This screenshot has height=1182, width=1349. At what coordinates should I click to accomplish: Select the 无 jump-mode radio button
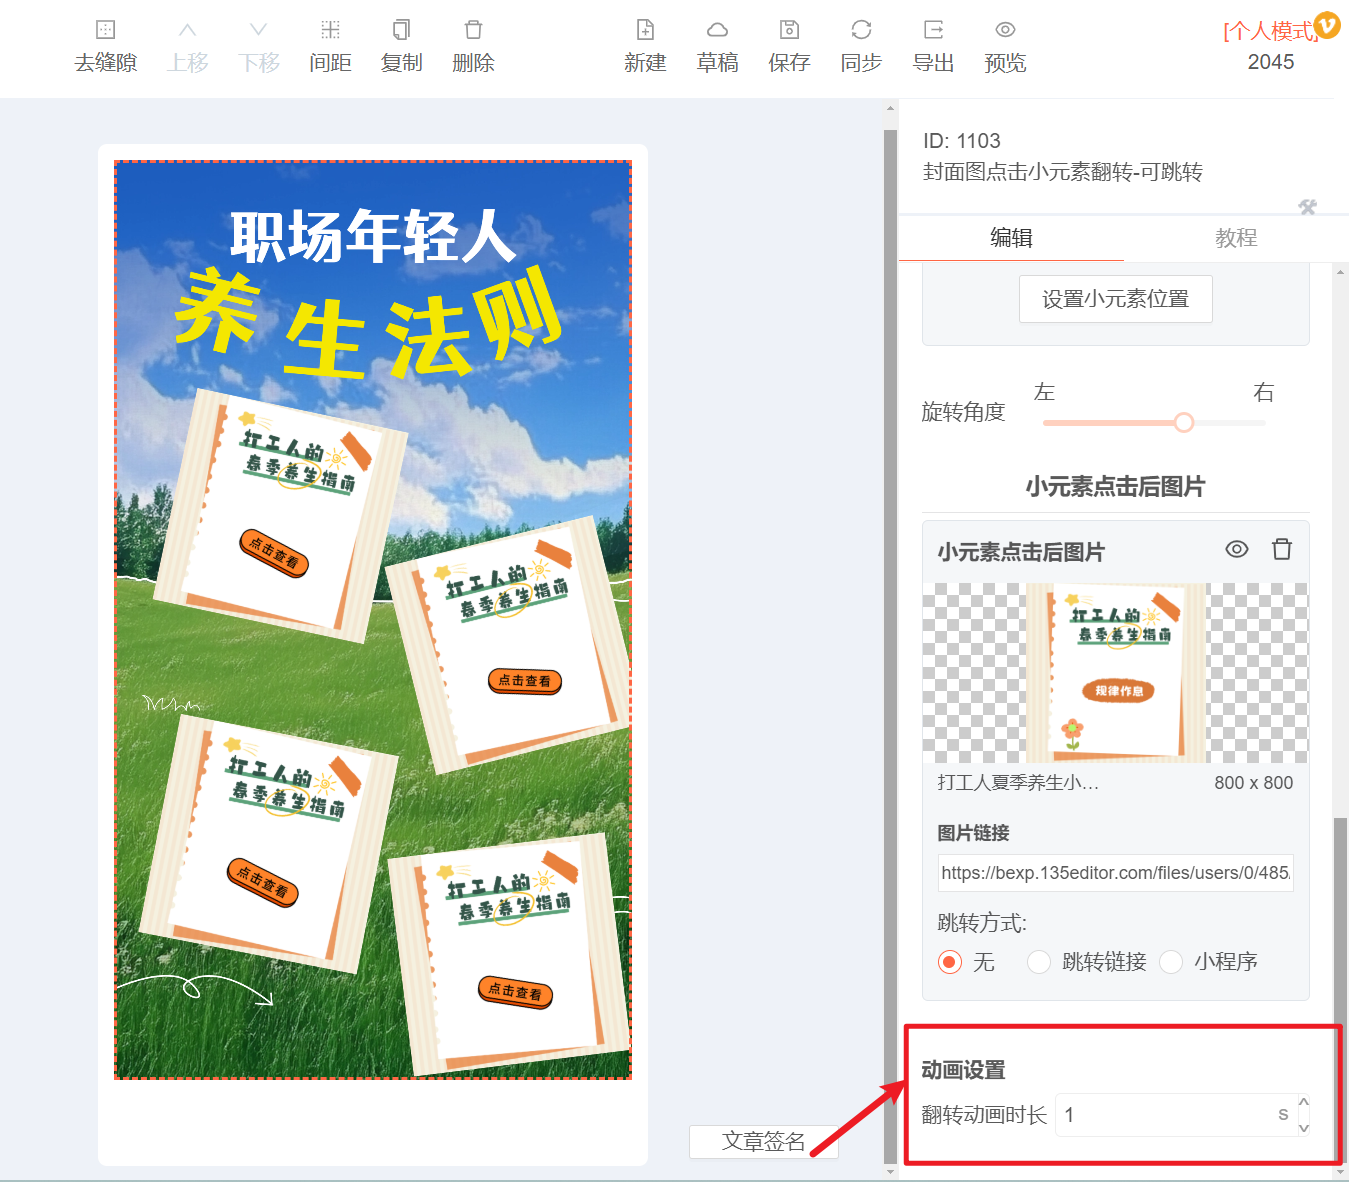[x=950, y=962]
